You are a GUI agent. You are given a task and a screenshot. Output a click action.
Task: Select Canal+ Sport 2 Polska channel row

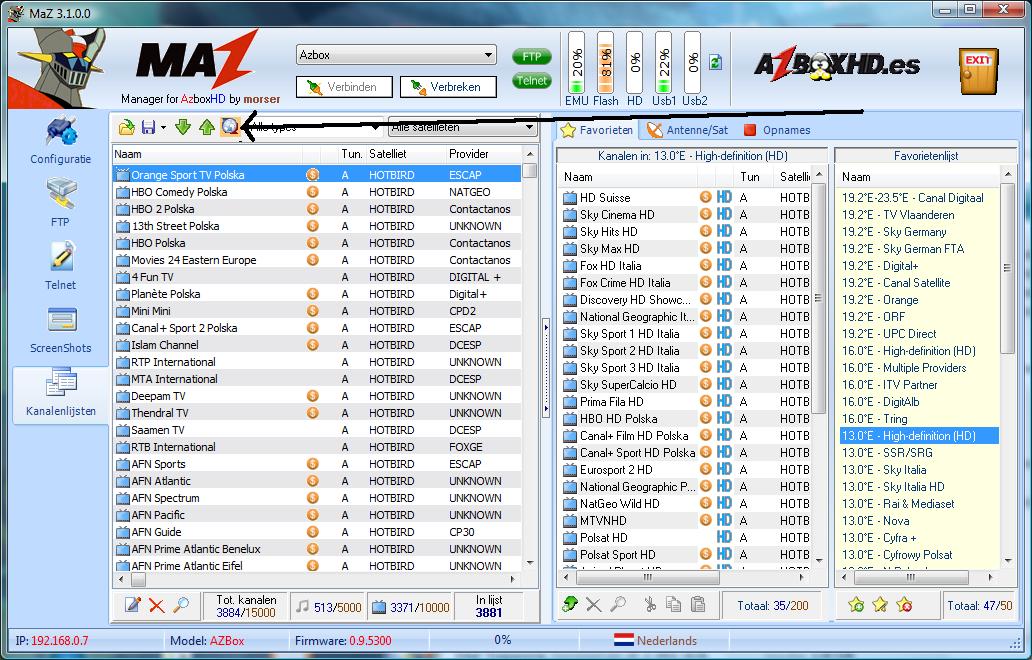click(317, 328)
